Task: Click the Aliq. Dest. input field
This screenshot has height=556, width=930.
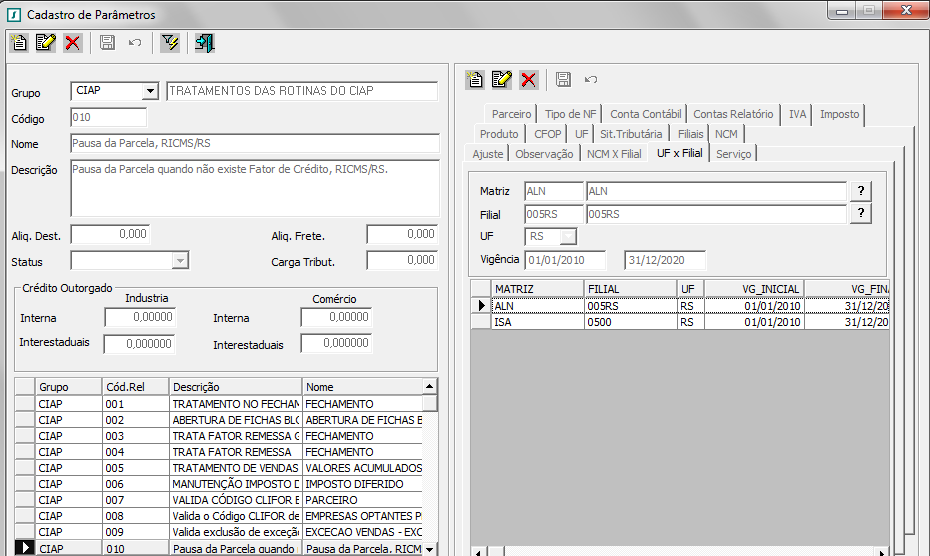Action: [x=110, y=234]
